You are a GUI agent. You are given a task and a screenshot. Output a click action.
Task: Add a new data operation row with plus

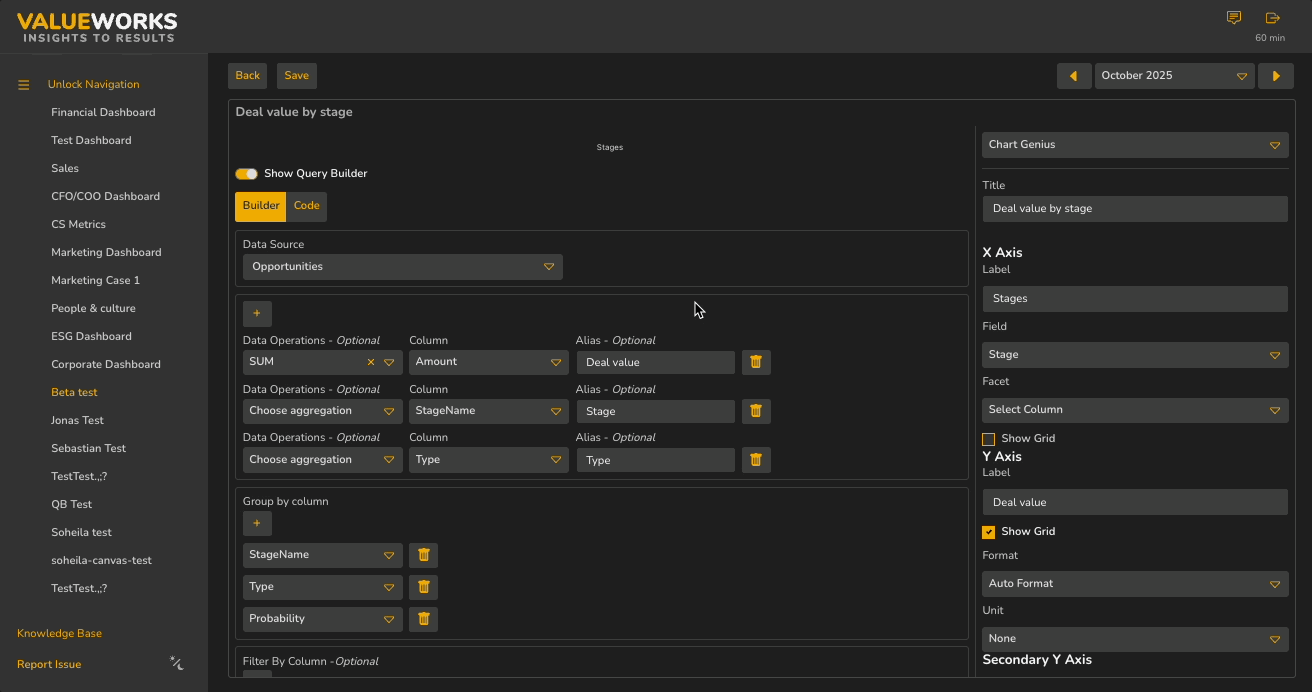[257, 314]
